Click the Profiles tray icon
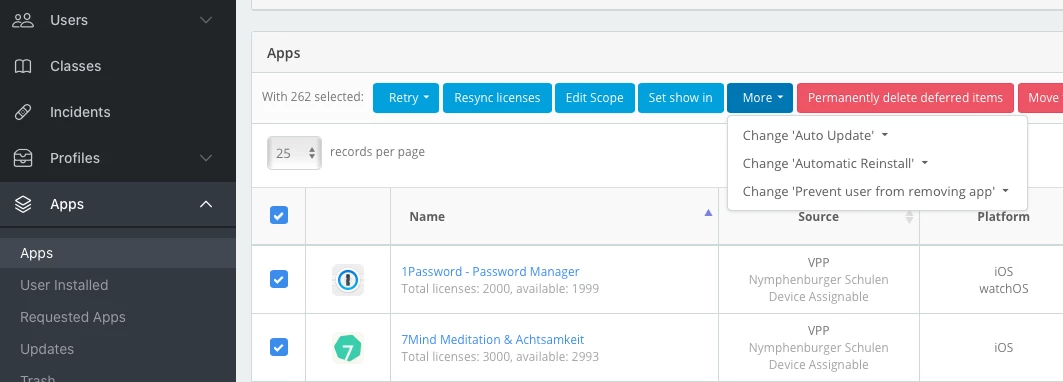The width and height of the screenshot is (1063, 382). pos(23,158)
